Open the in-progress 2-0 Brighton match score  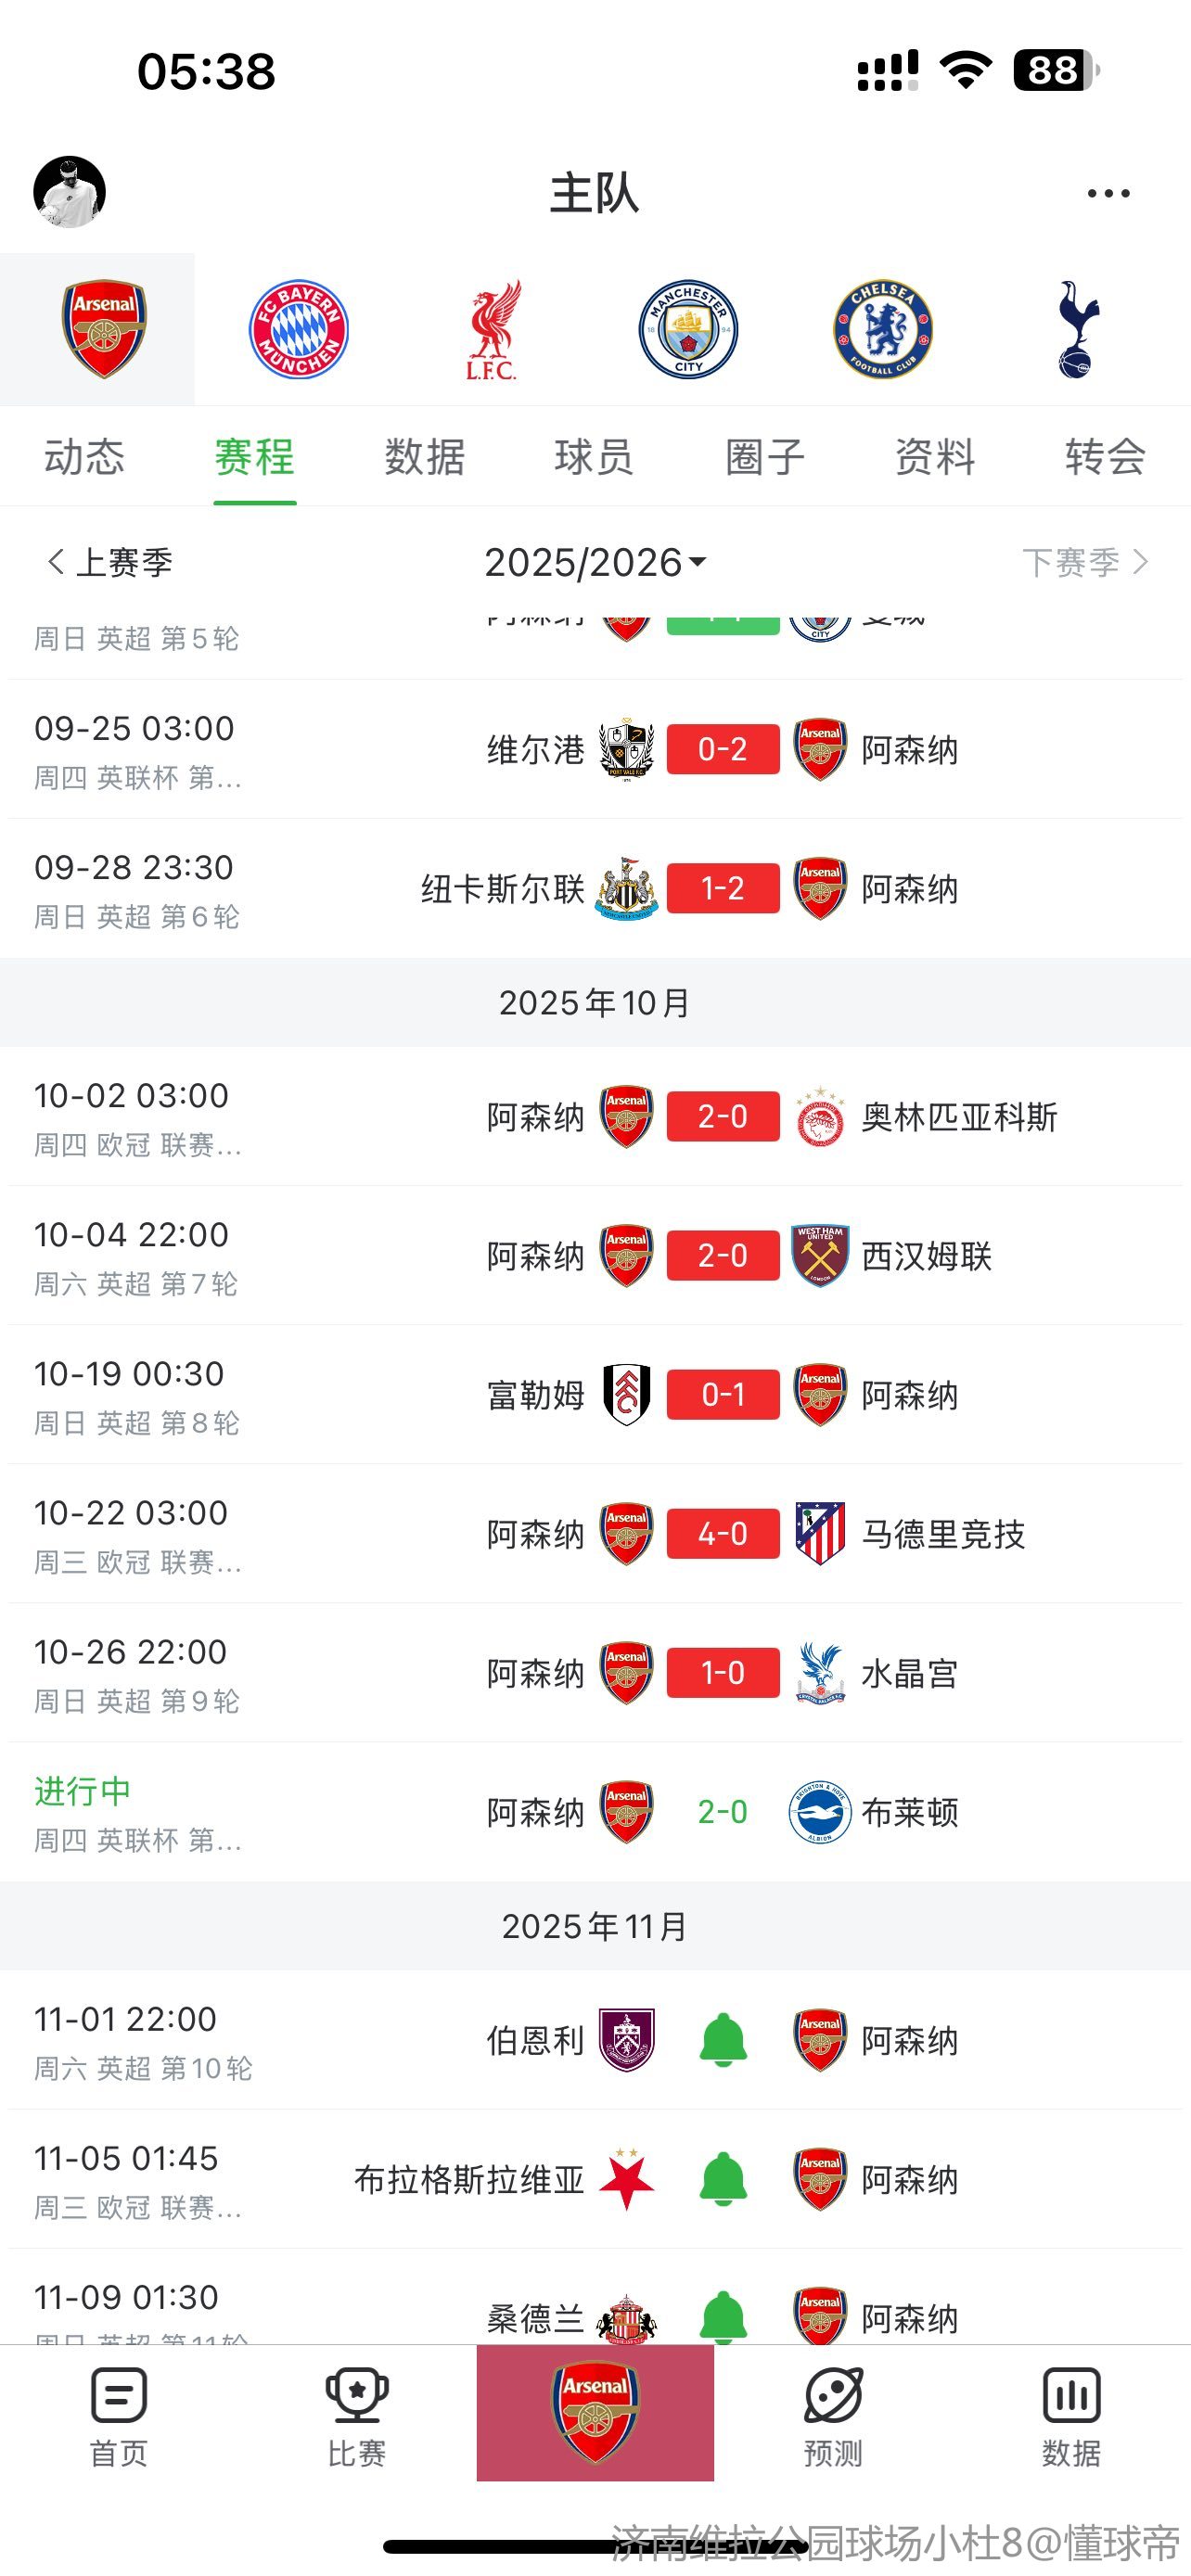(722, 1811)
